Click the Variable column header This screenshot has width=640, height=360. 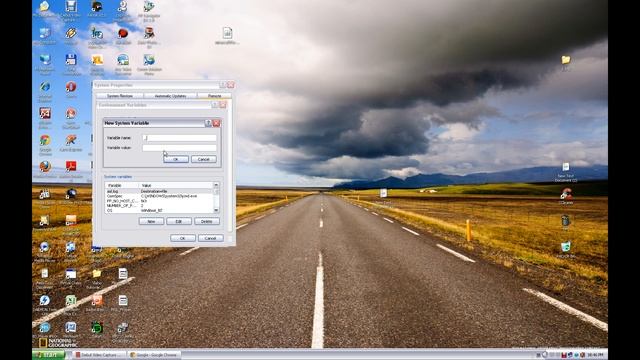tap(122, 186)
